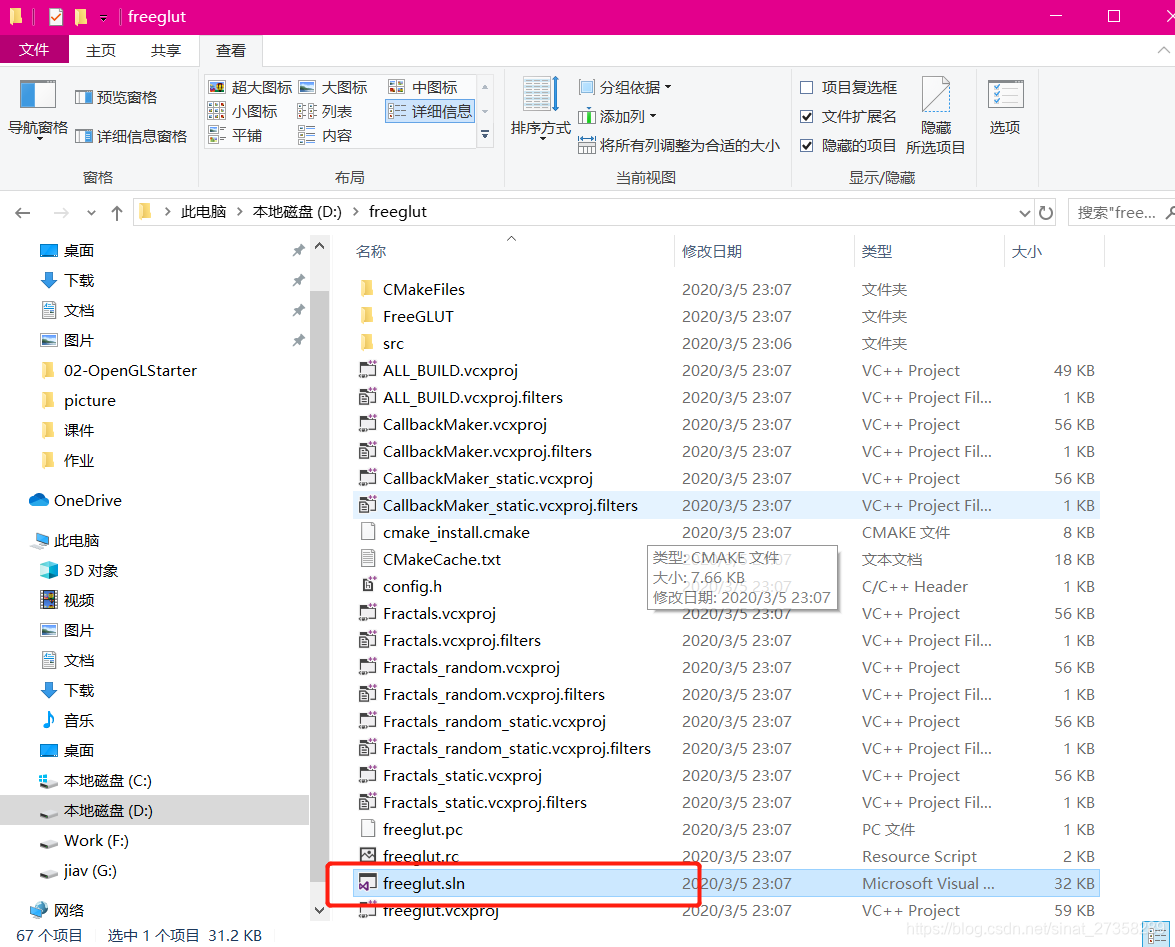The height and width of the screenshot is (947, 1175).
Task: Collapse the ribbon
Action: point(1163,50)
